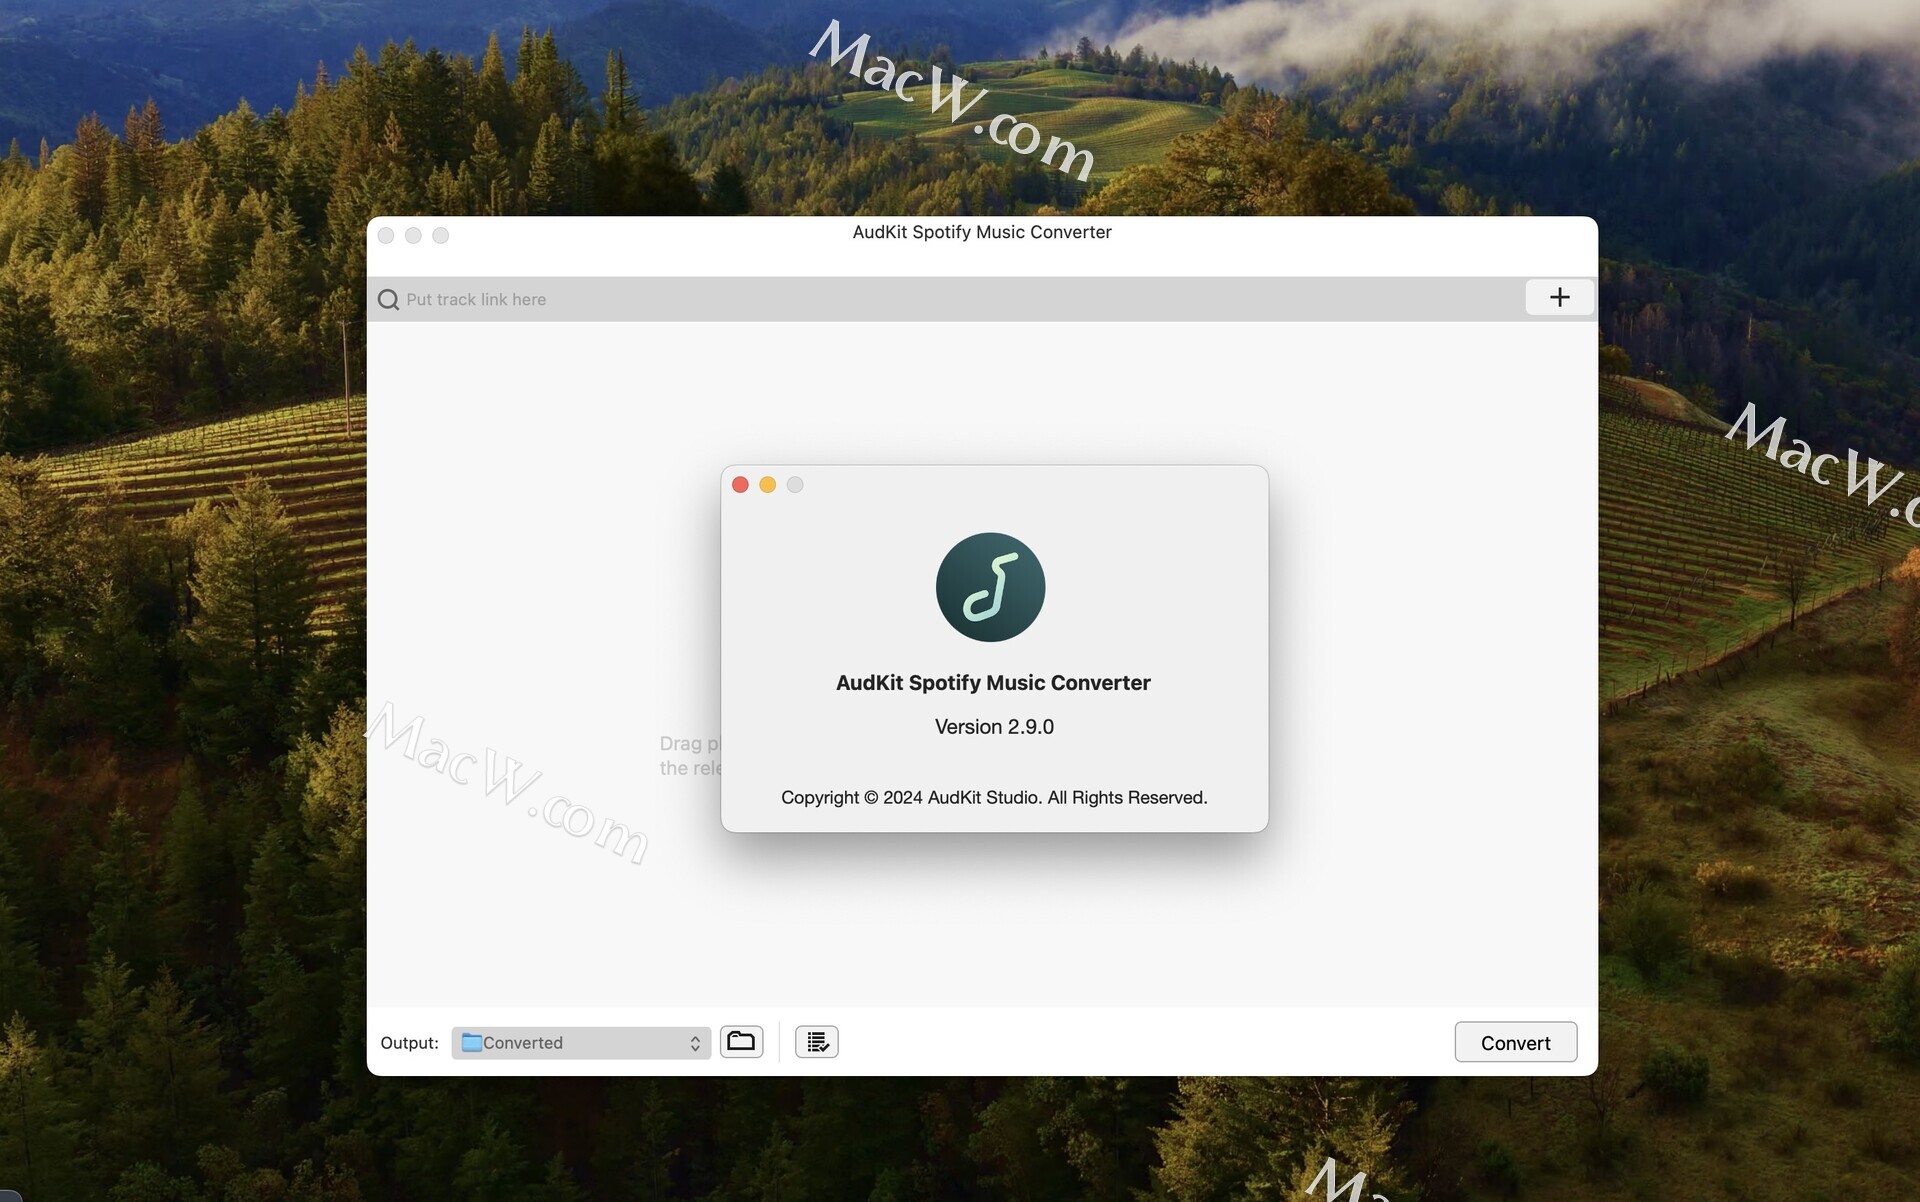Click the blue folder icon in Converted dropdown
This screenshot has height=1202, width=1920.
(x=472, y=1042)
